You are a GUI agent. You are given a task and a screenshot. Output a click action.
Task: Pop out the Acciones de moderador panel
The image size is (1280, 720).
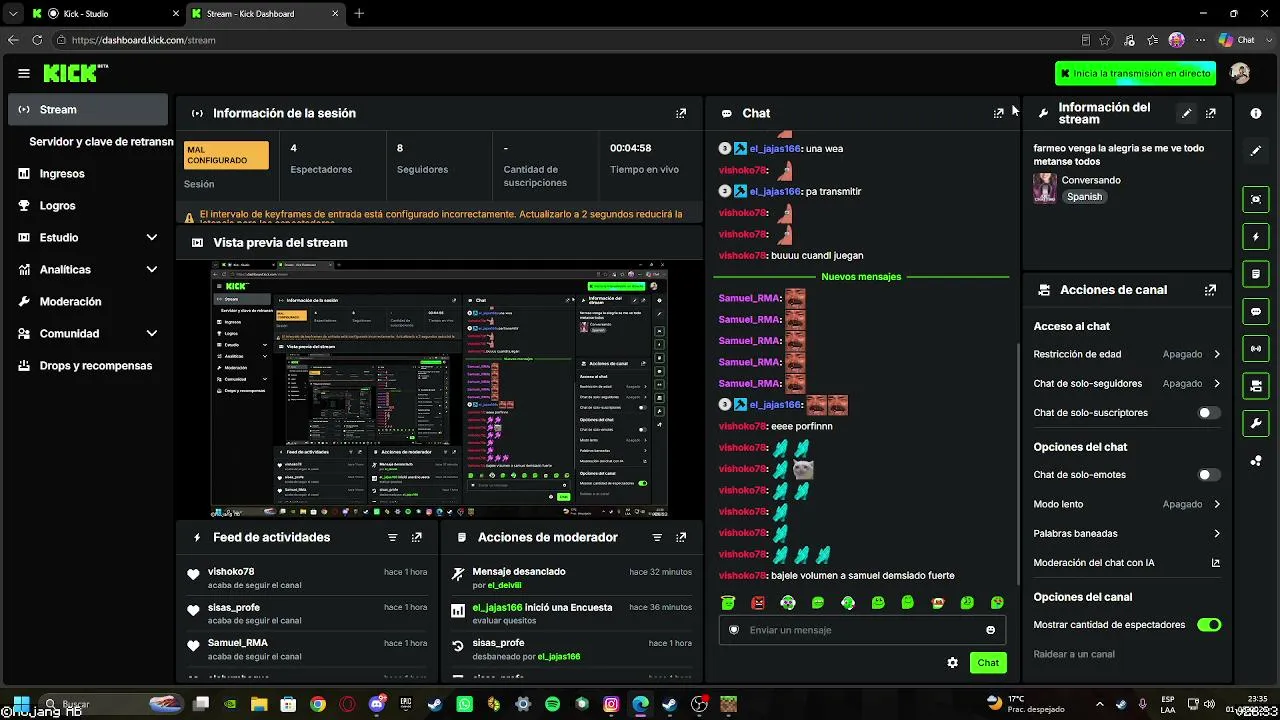(681, 538)
